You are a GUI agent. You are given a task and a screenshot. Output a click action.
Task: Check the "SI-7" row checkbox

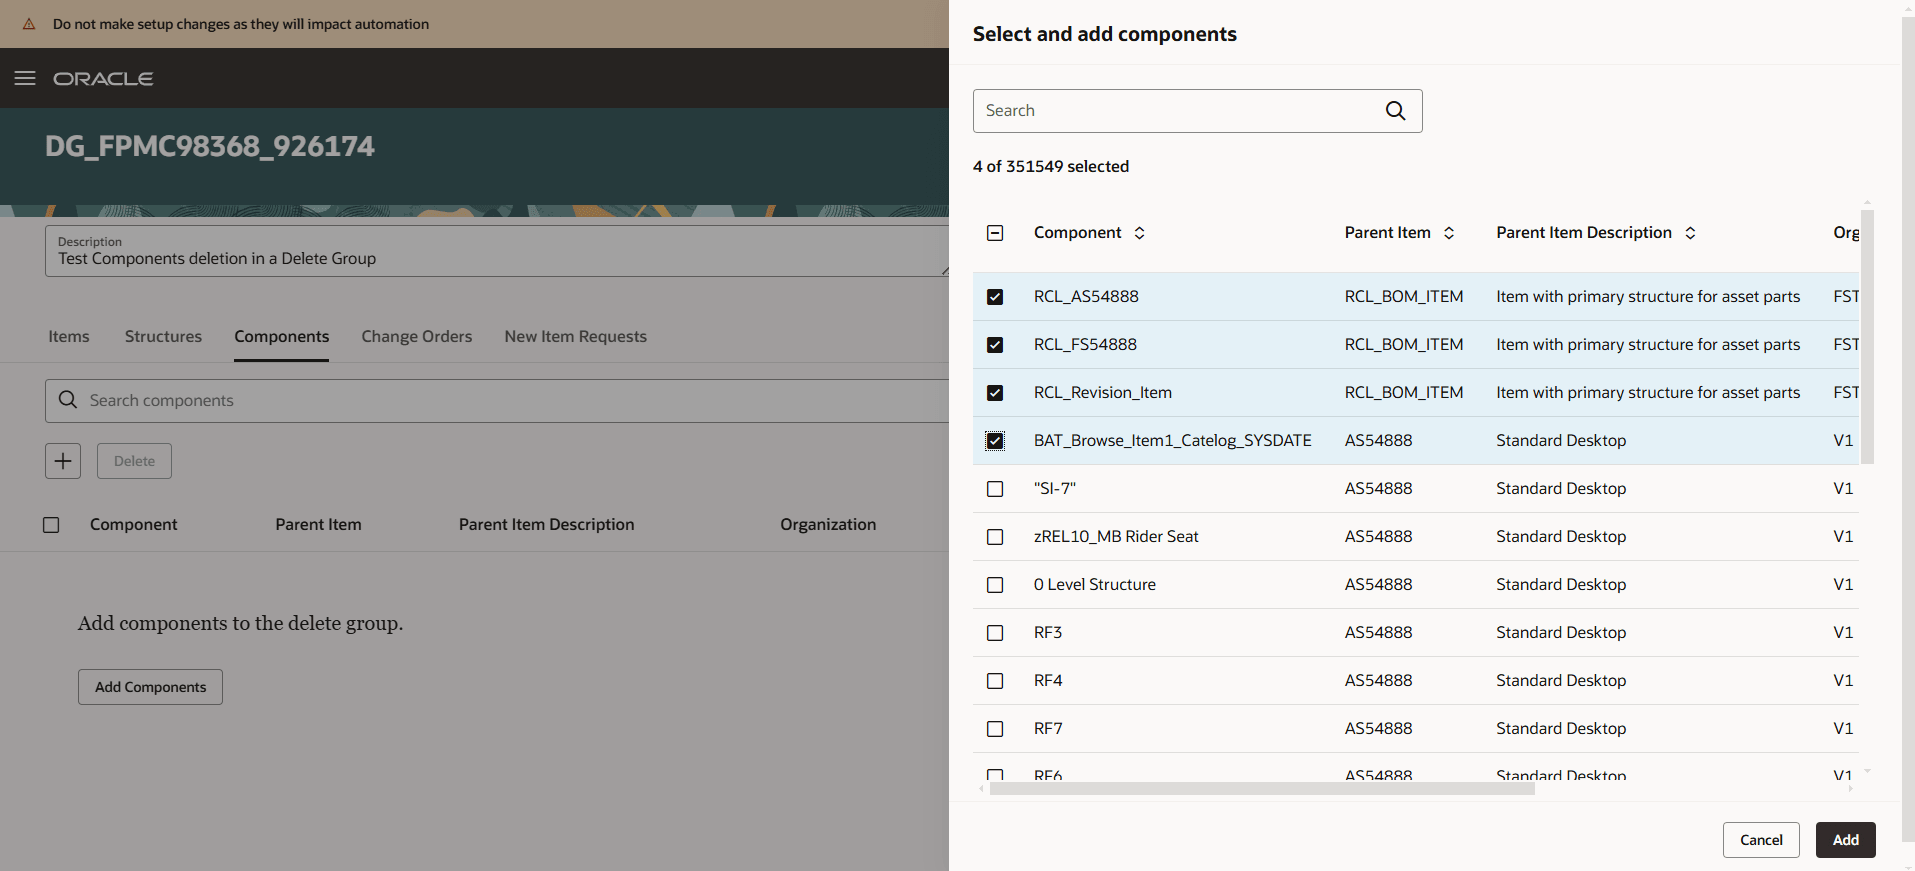[995, 489]
